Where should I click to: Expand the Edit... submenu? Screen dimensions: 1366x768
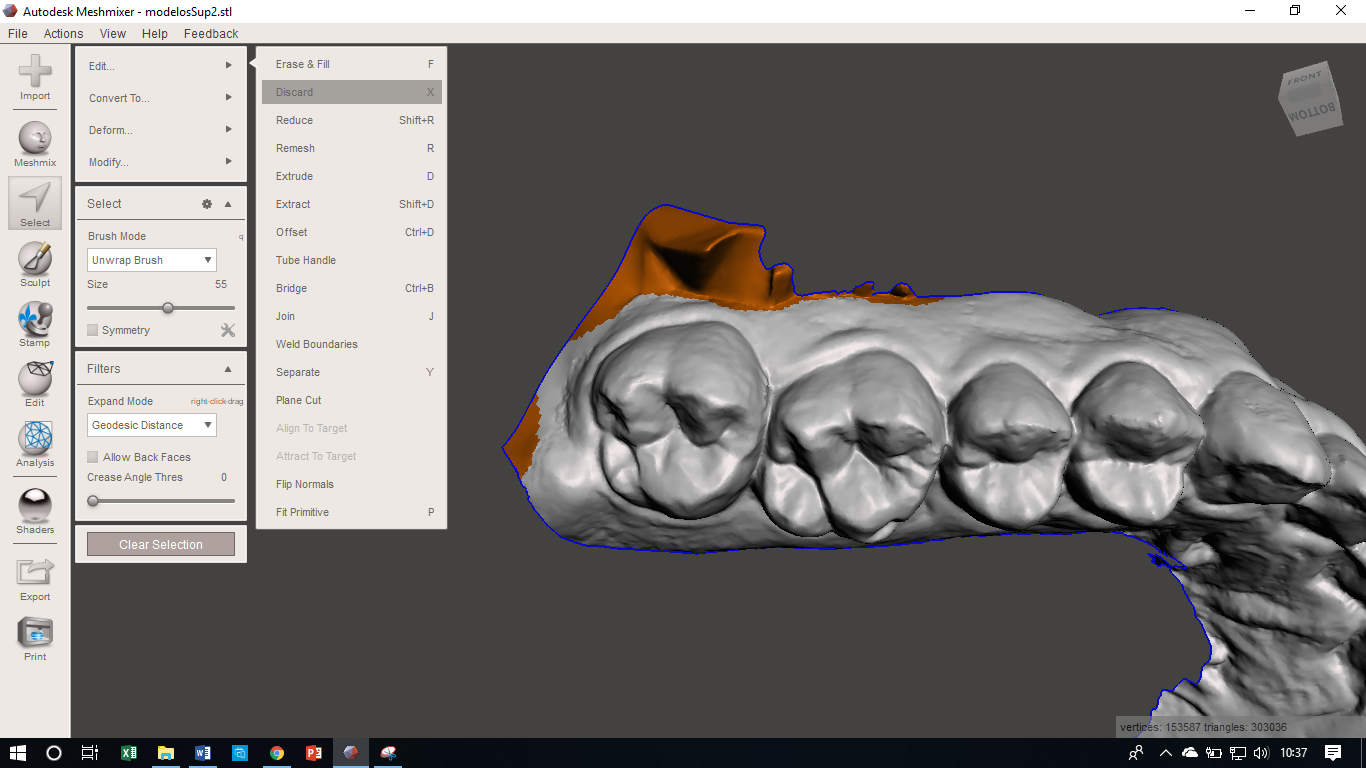pyautogui.click(x=161, y=66)
